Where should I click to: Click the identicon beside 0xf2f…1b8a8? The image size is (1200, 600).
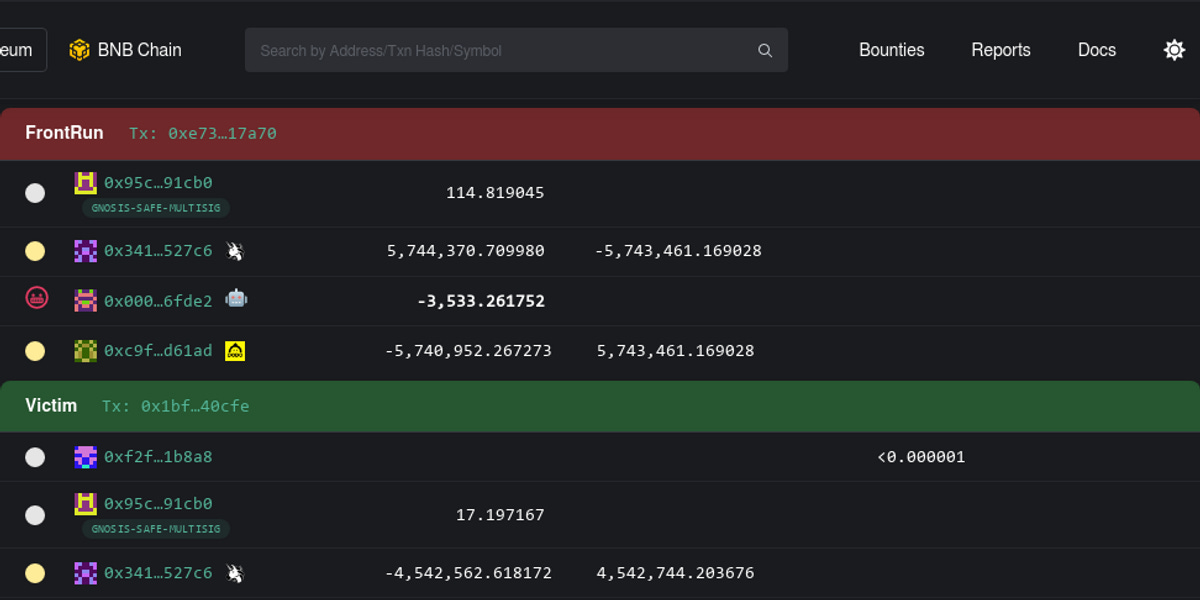tap(86, 457)
